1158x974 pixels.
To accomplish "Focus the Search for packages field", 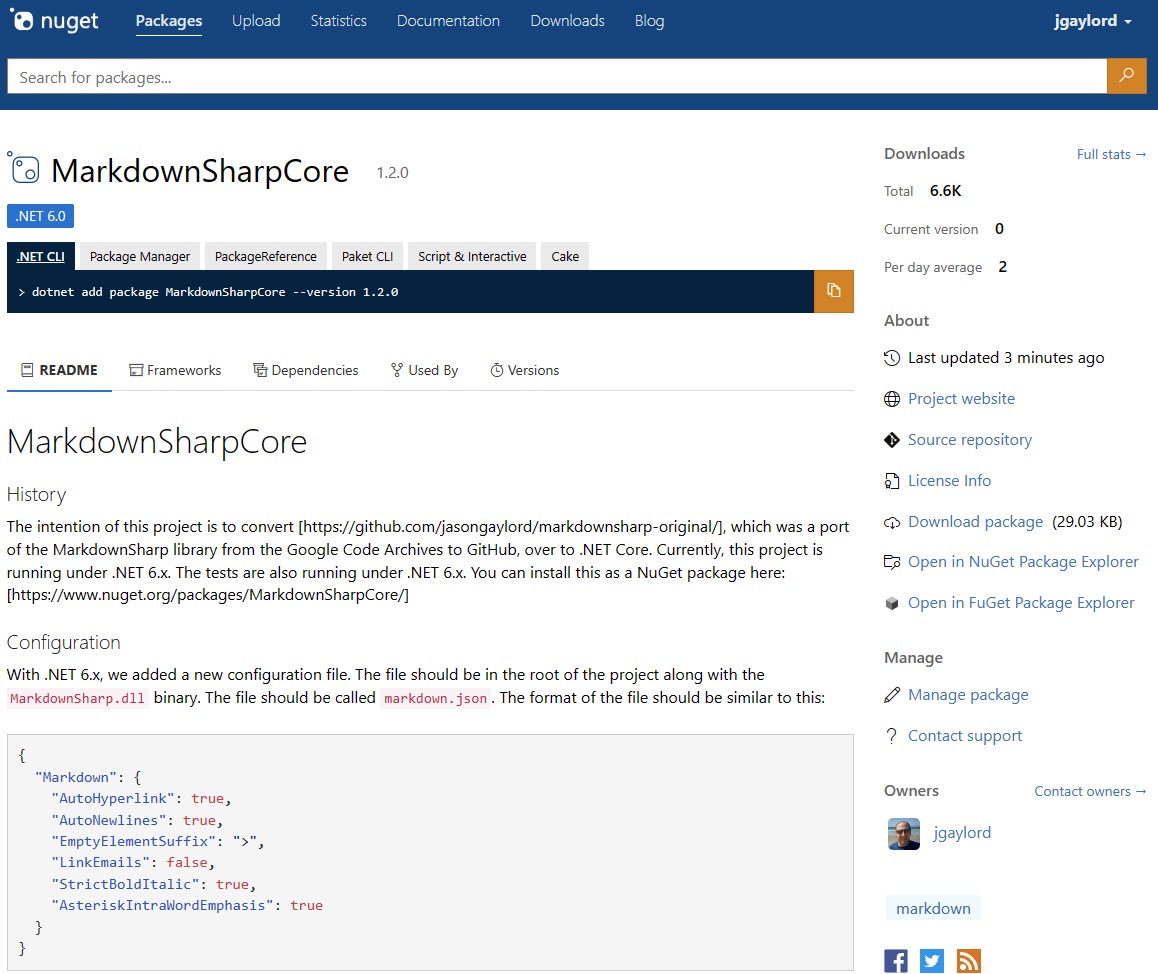I will 557,76.
